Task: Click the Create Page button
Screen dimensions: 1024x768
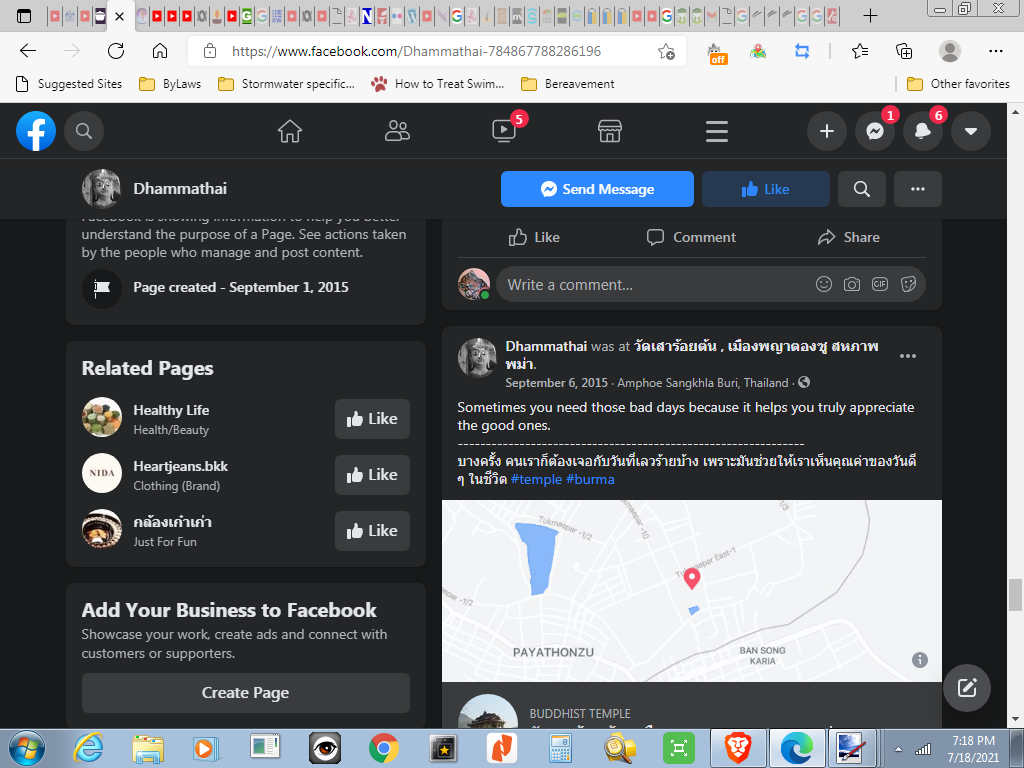Action: pyautogui.click(x=246, y=693)
